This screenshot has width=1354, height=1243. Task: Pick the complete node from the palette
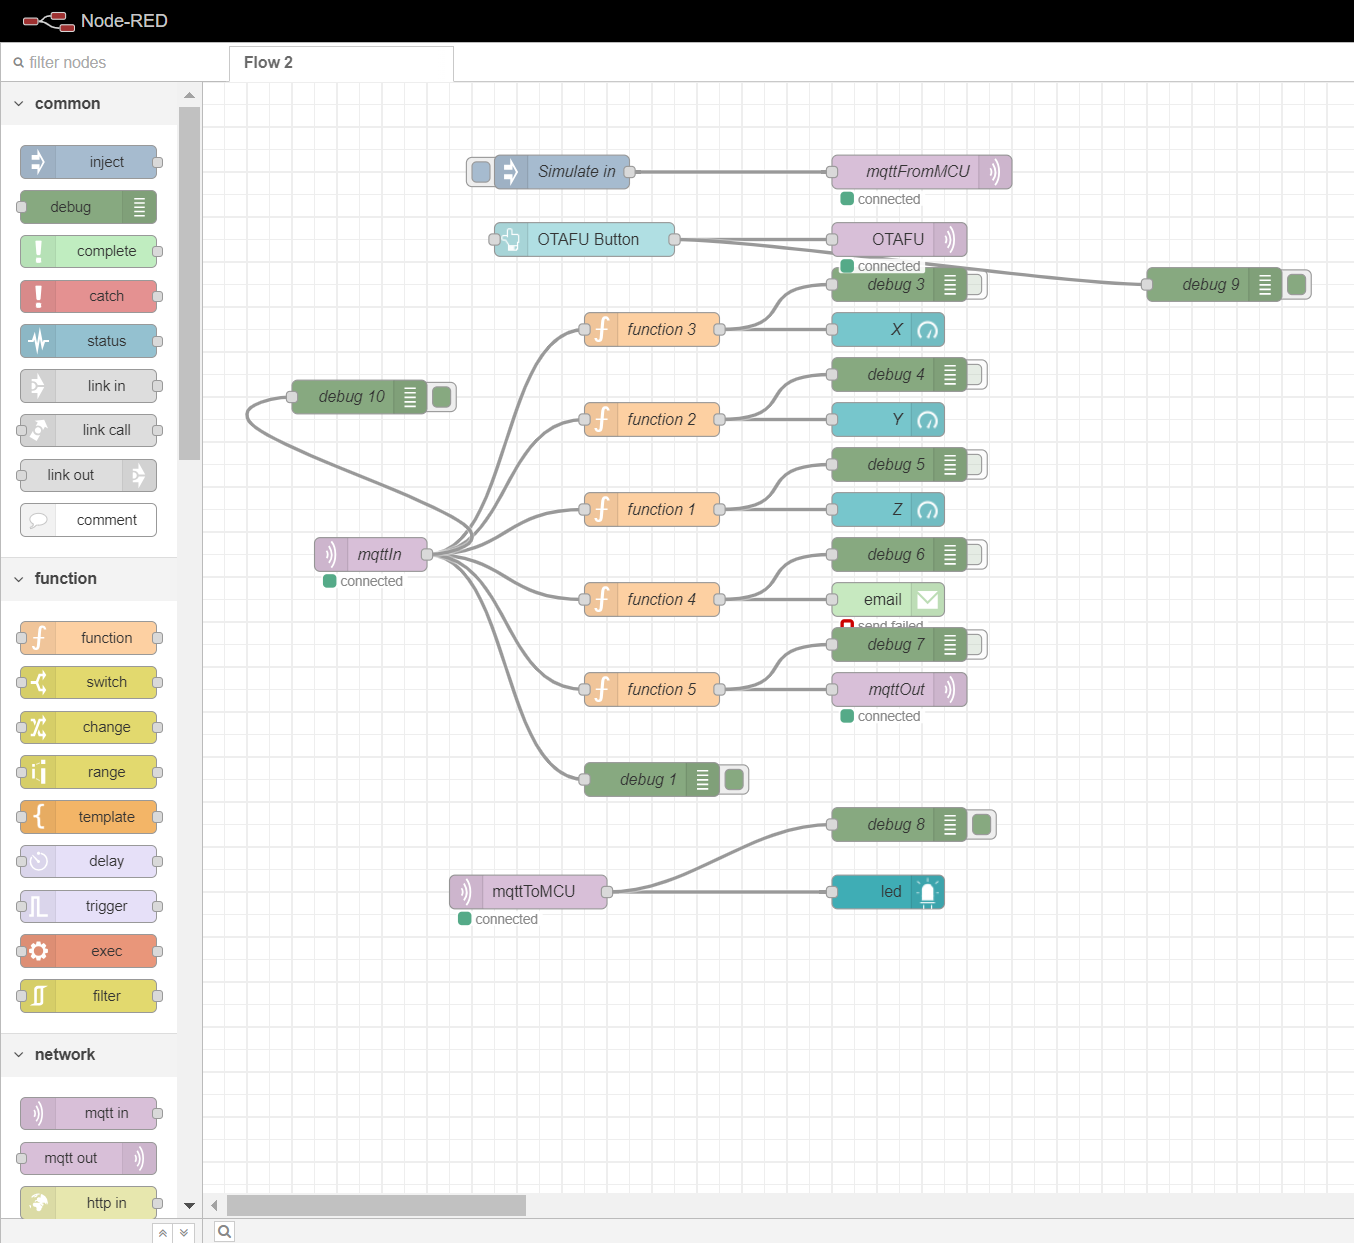88,251
